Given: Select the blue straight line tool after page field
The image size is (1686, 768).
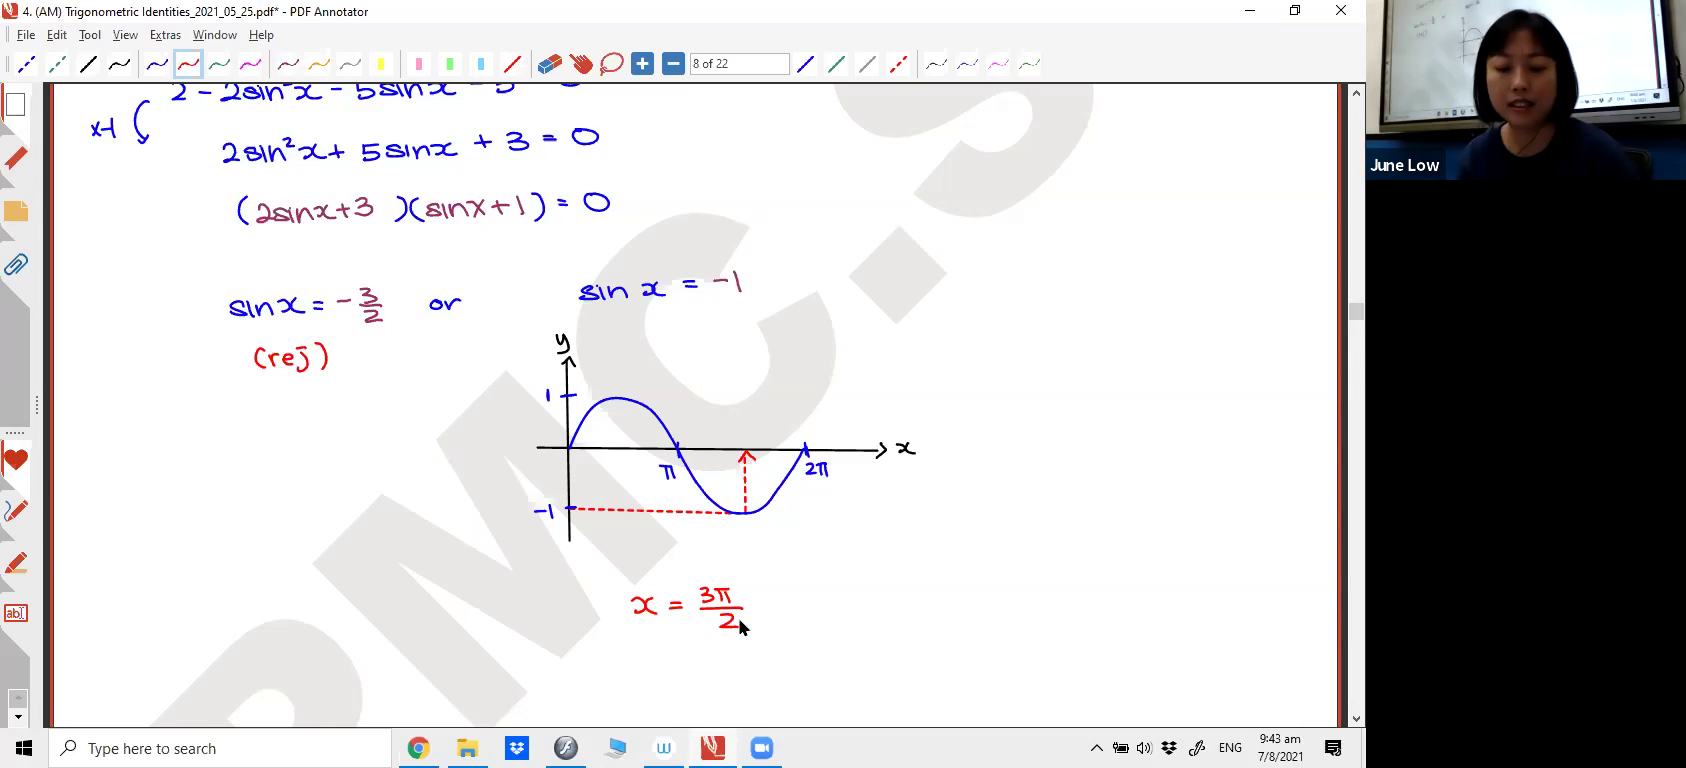Looking at the screenshot, I should 805,64.
